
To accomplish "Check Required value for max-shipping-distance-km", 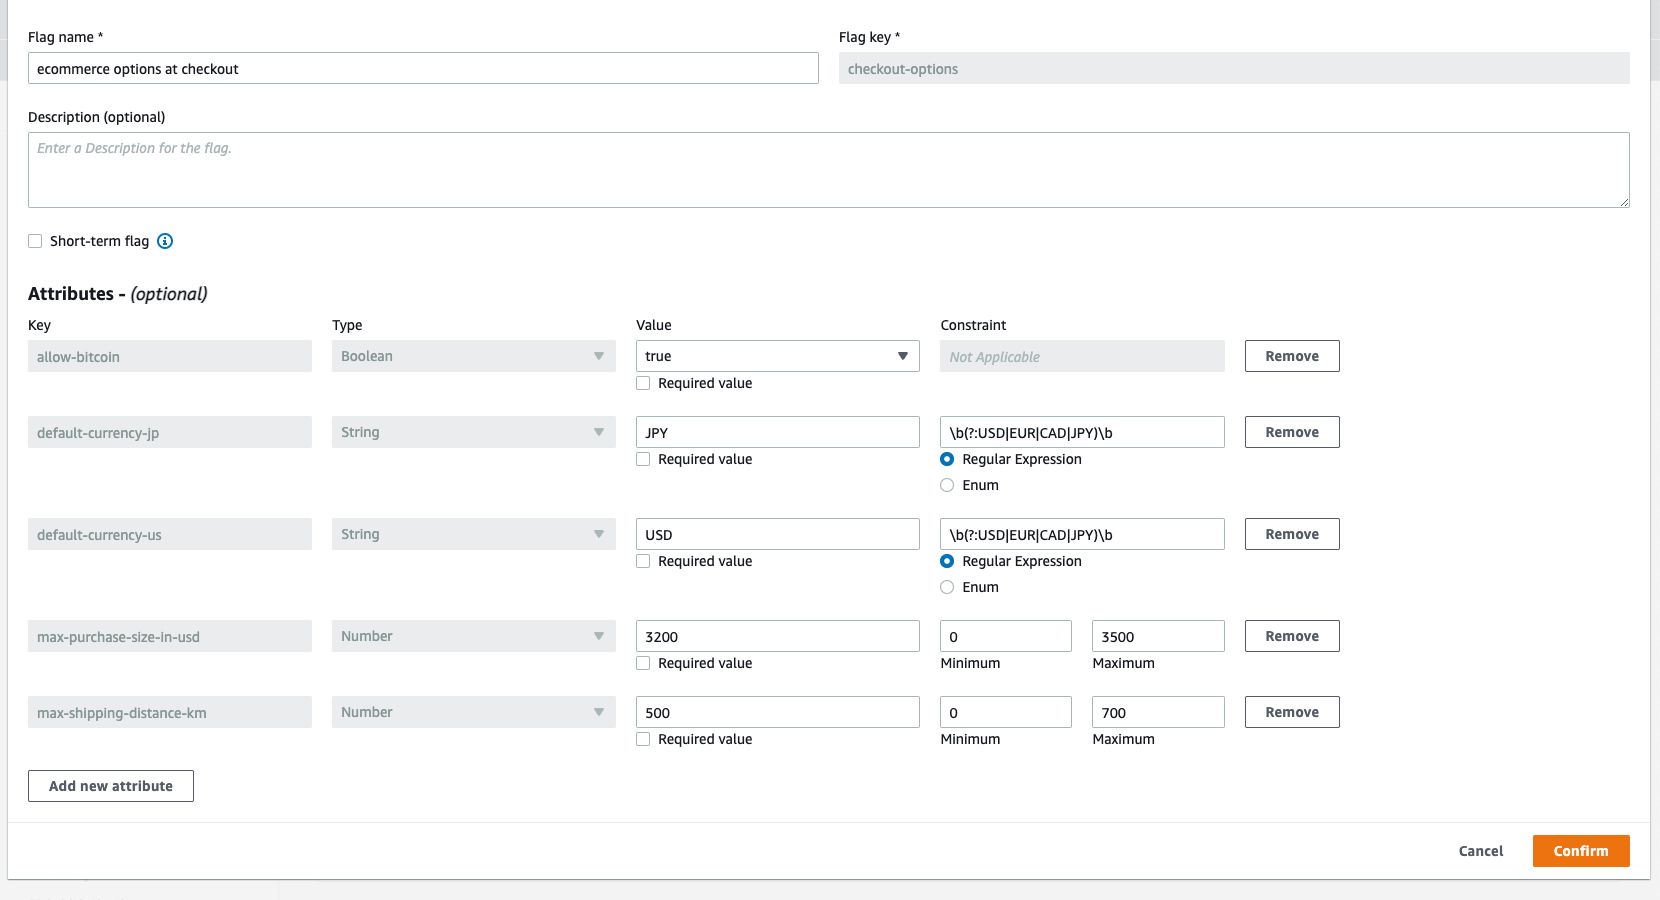I will click(x=643, y=739).
